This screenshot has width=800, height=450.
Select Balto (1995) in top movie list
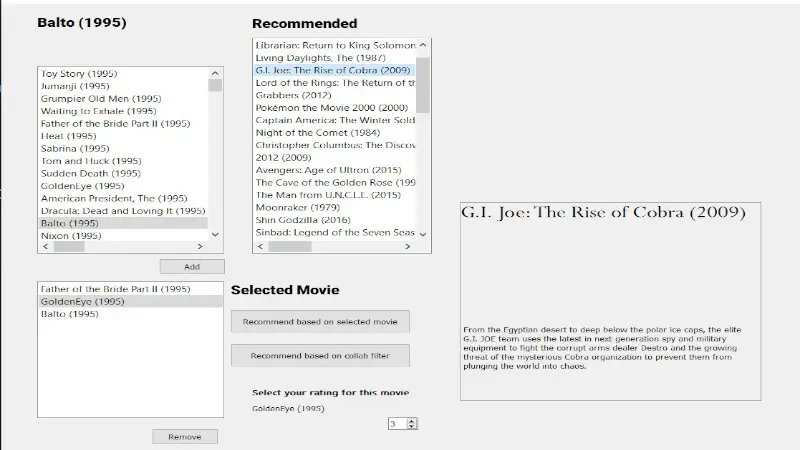pyautogui.click(x=123, y=223)
